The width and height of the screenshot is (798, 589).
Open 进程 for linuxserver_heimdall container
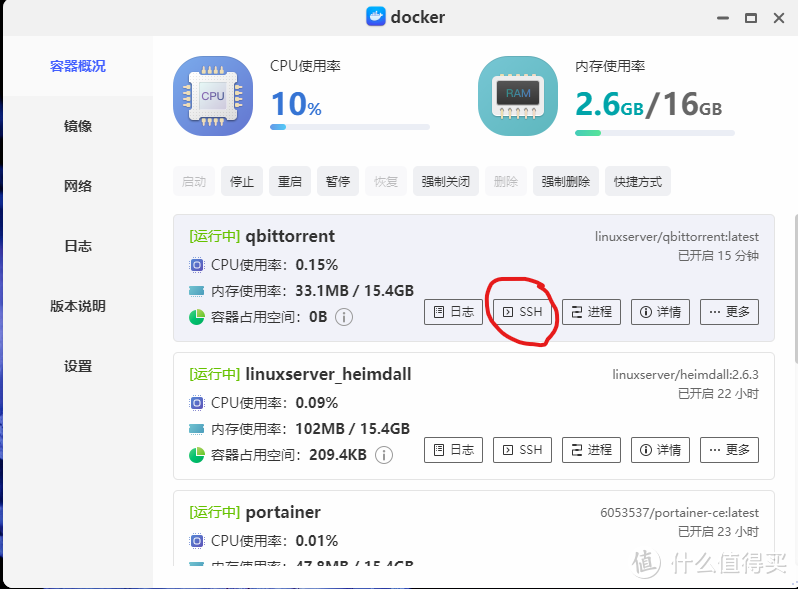tap(591, 450)
